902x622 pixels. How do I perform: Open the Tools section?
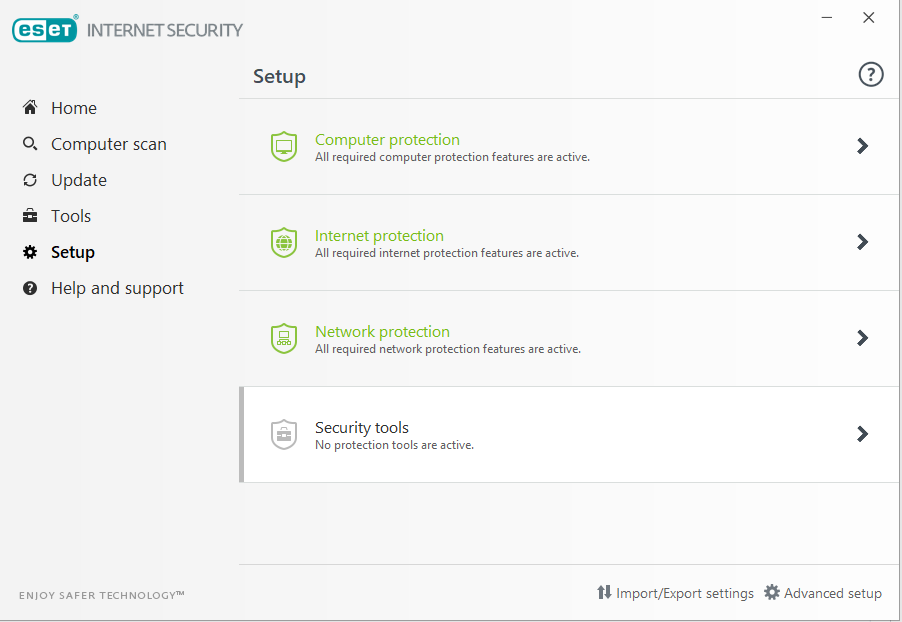coord(71,216)
